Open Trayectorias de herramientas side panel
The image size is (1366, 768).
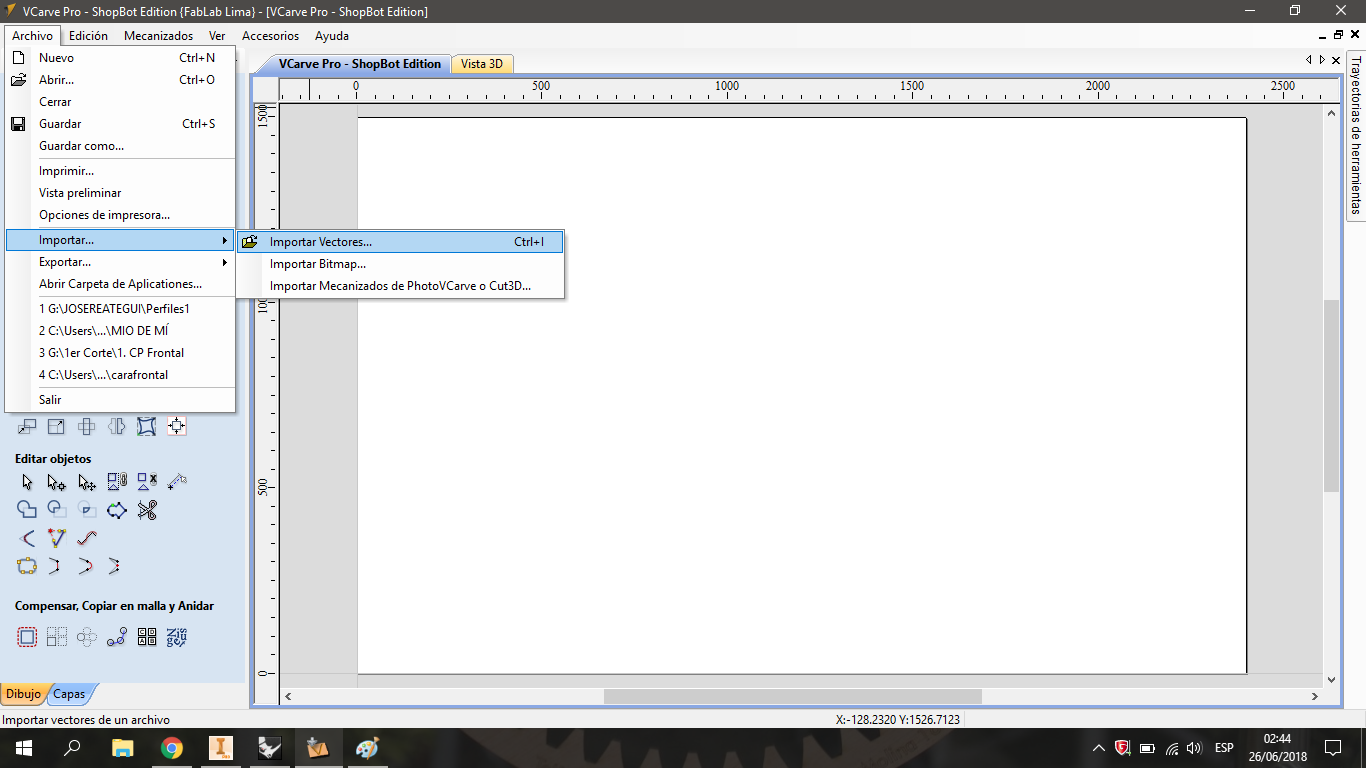(1356, 135)
